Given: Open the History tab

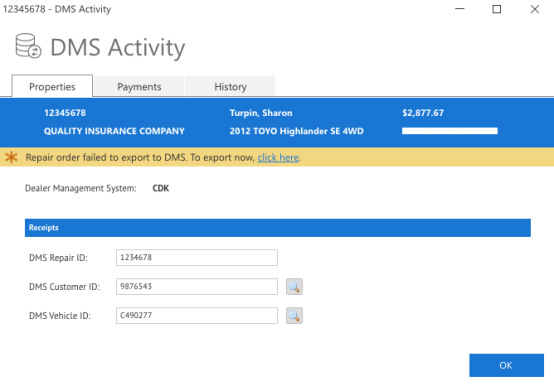Looking at the screenshot, I should click(230, 86).
